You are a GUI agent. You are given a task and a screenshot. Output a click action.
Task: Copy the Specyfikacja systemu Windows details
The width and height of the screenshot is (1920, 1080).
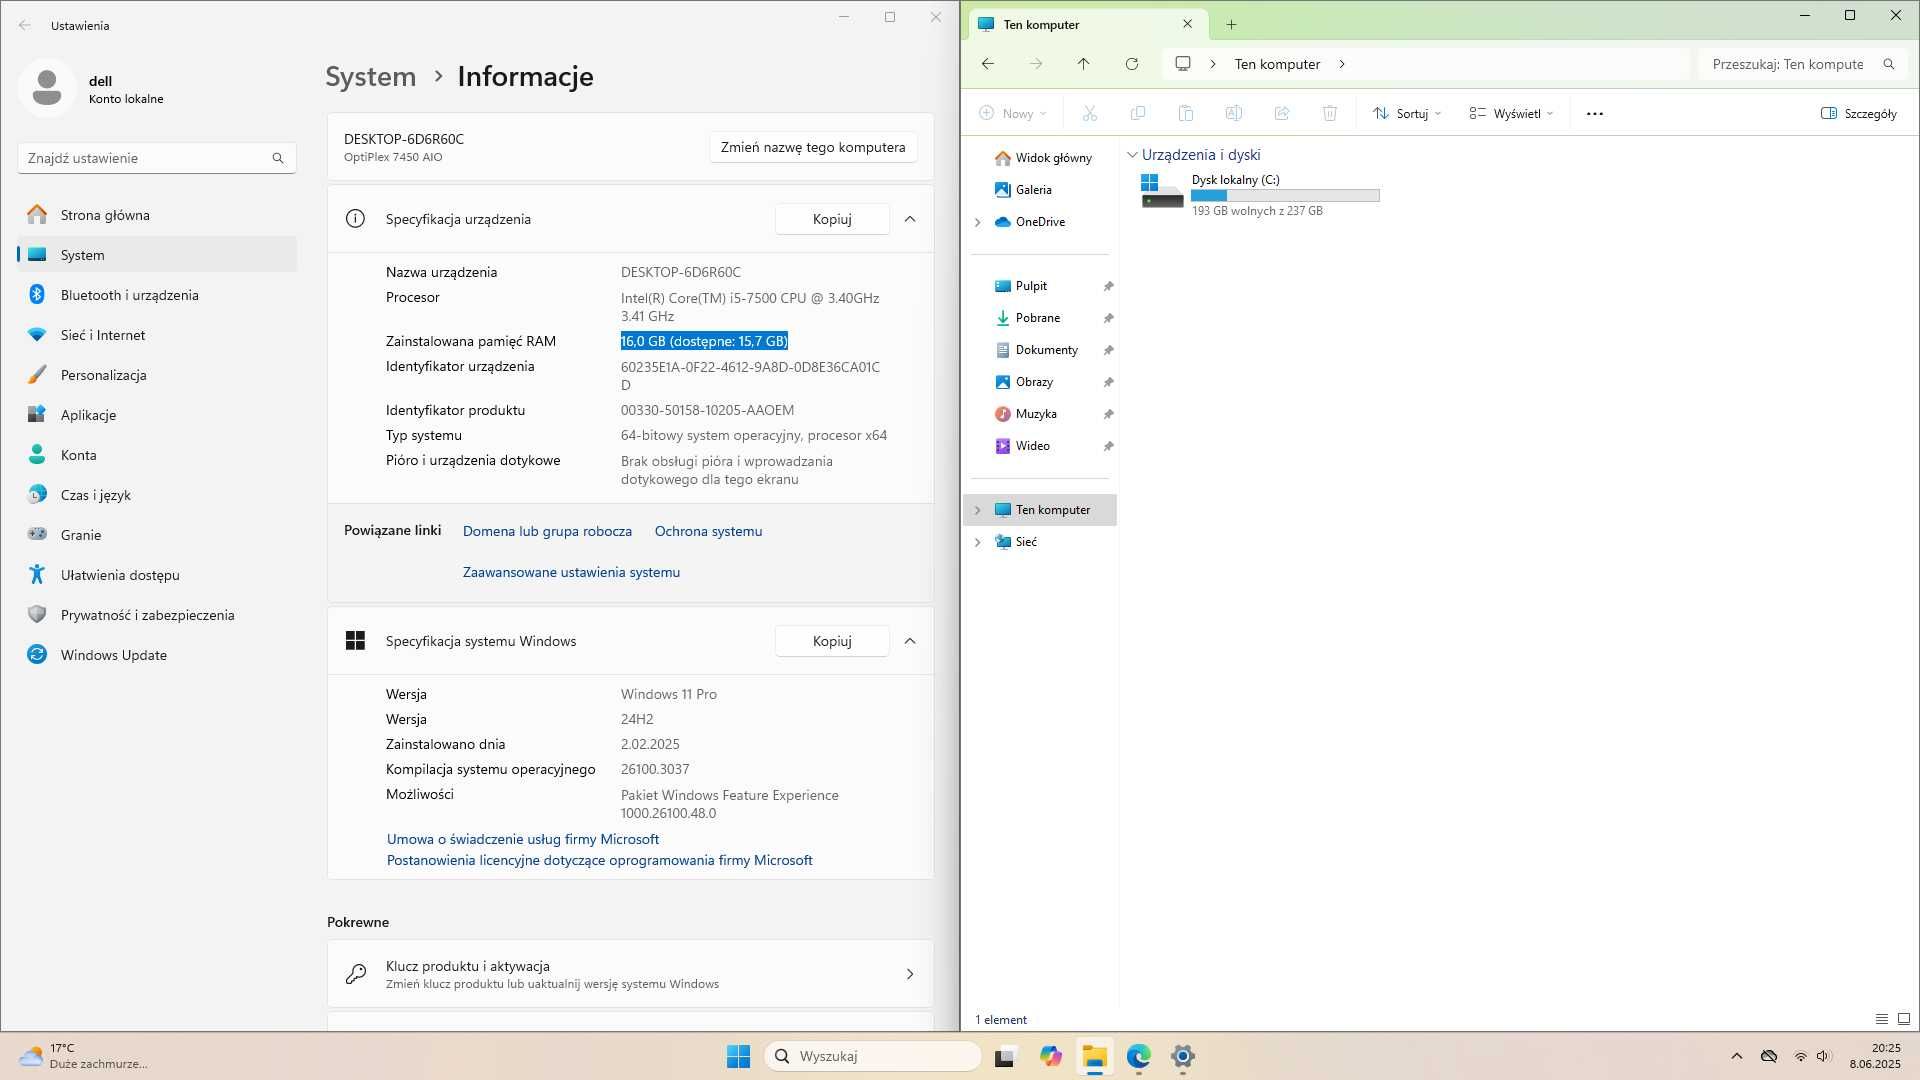[832, 641]
